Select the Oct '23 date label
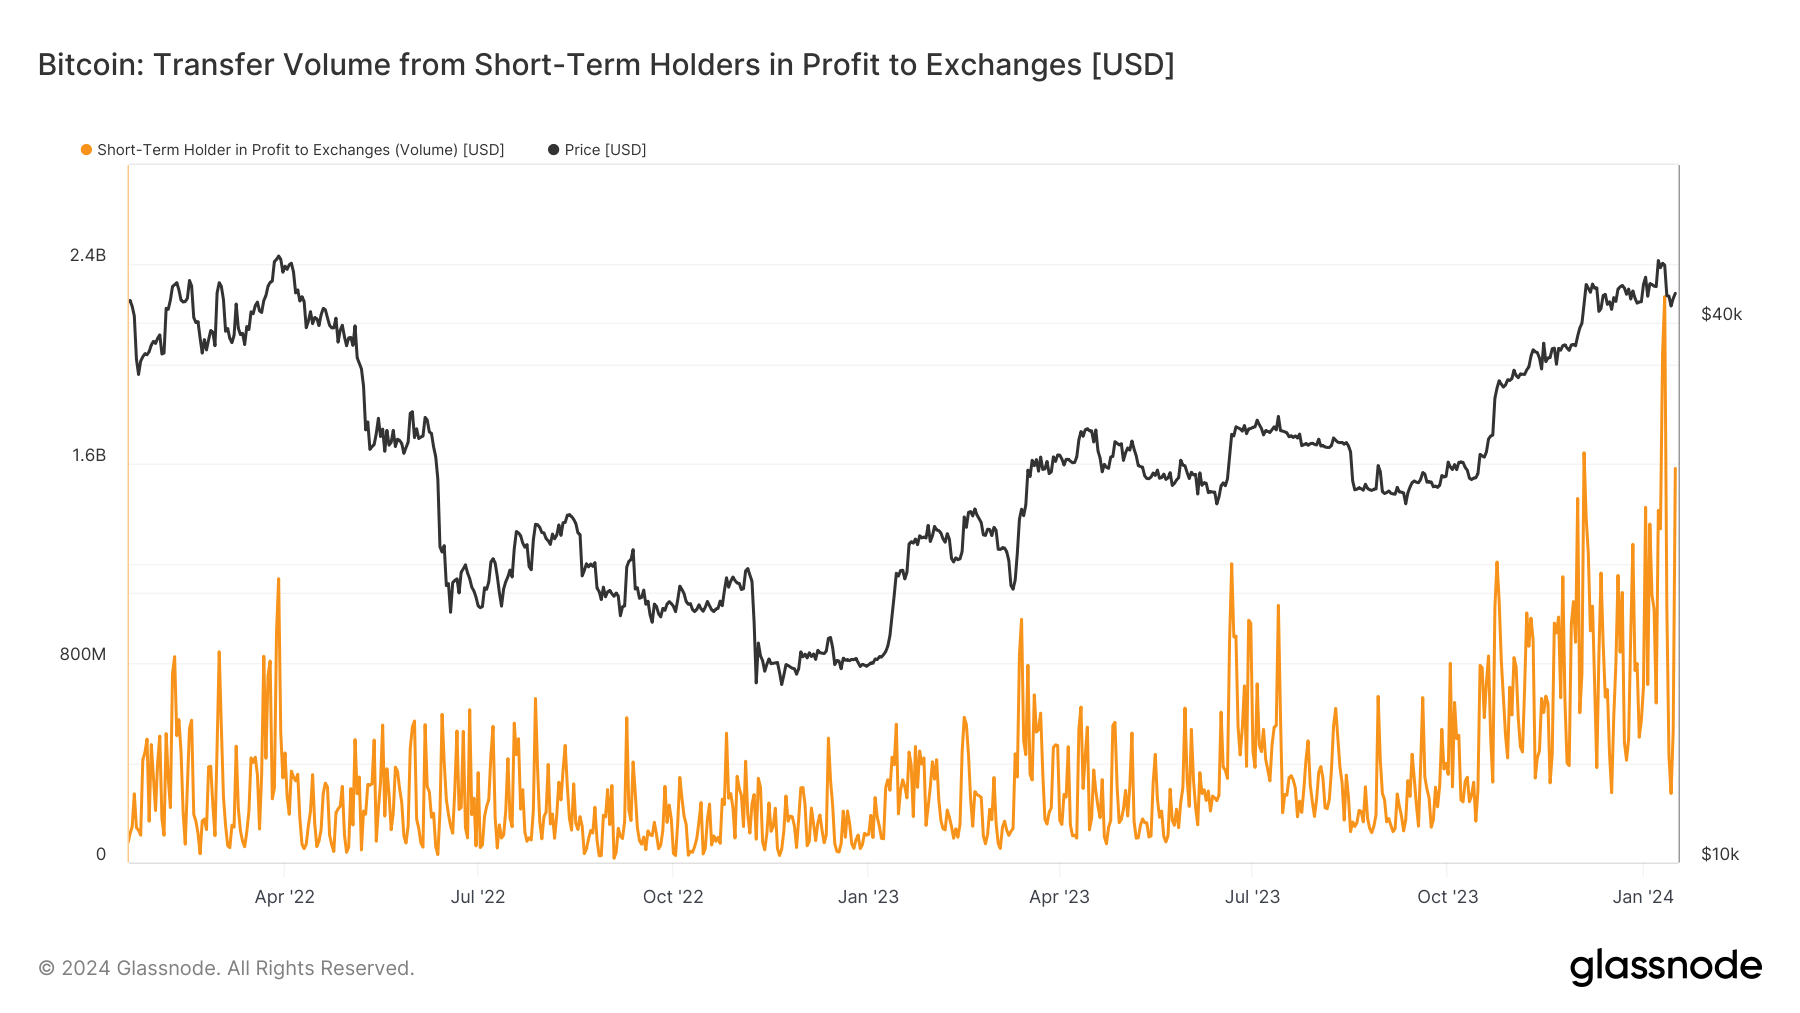This screenshot has width=1800, height=1013. click(x=1447, y=897)
